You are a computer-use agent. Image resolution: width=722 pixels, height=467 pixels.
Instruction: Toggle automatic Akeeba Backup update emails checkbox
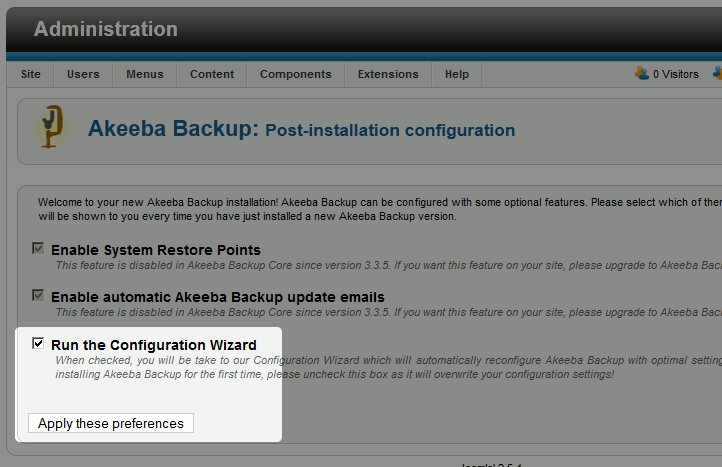pyautogui.click(x=38, y=296)
